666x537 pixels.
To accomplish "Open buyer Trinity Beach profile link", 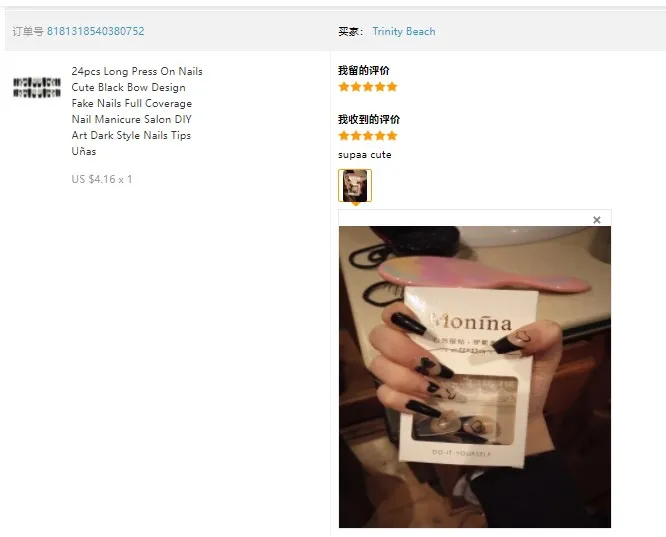I will 404,31.
